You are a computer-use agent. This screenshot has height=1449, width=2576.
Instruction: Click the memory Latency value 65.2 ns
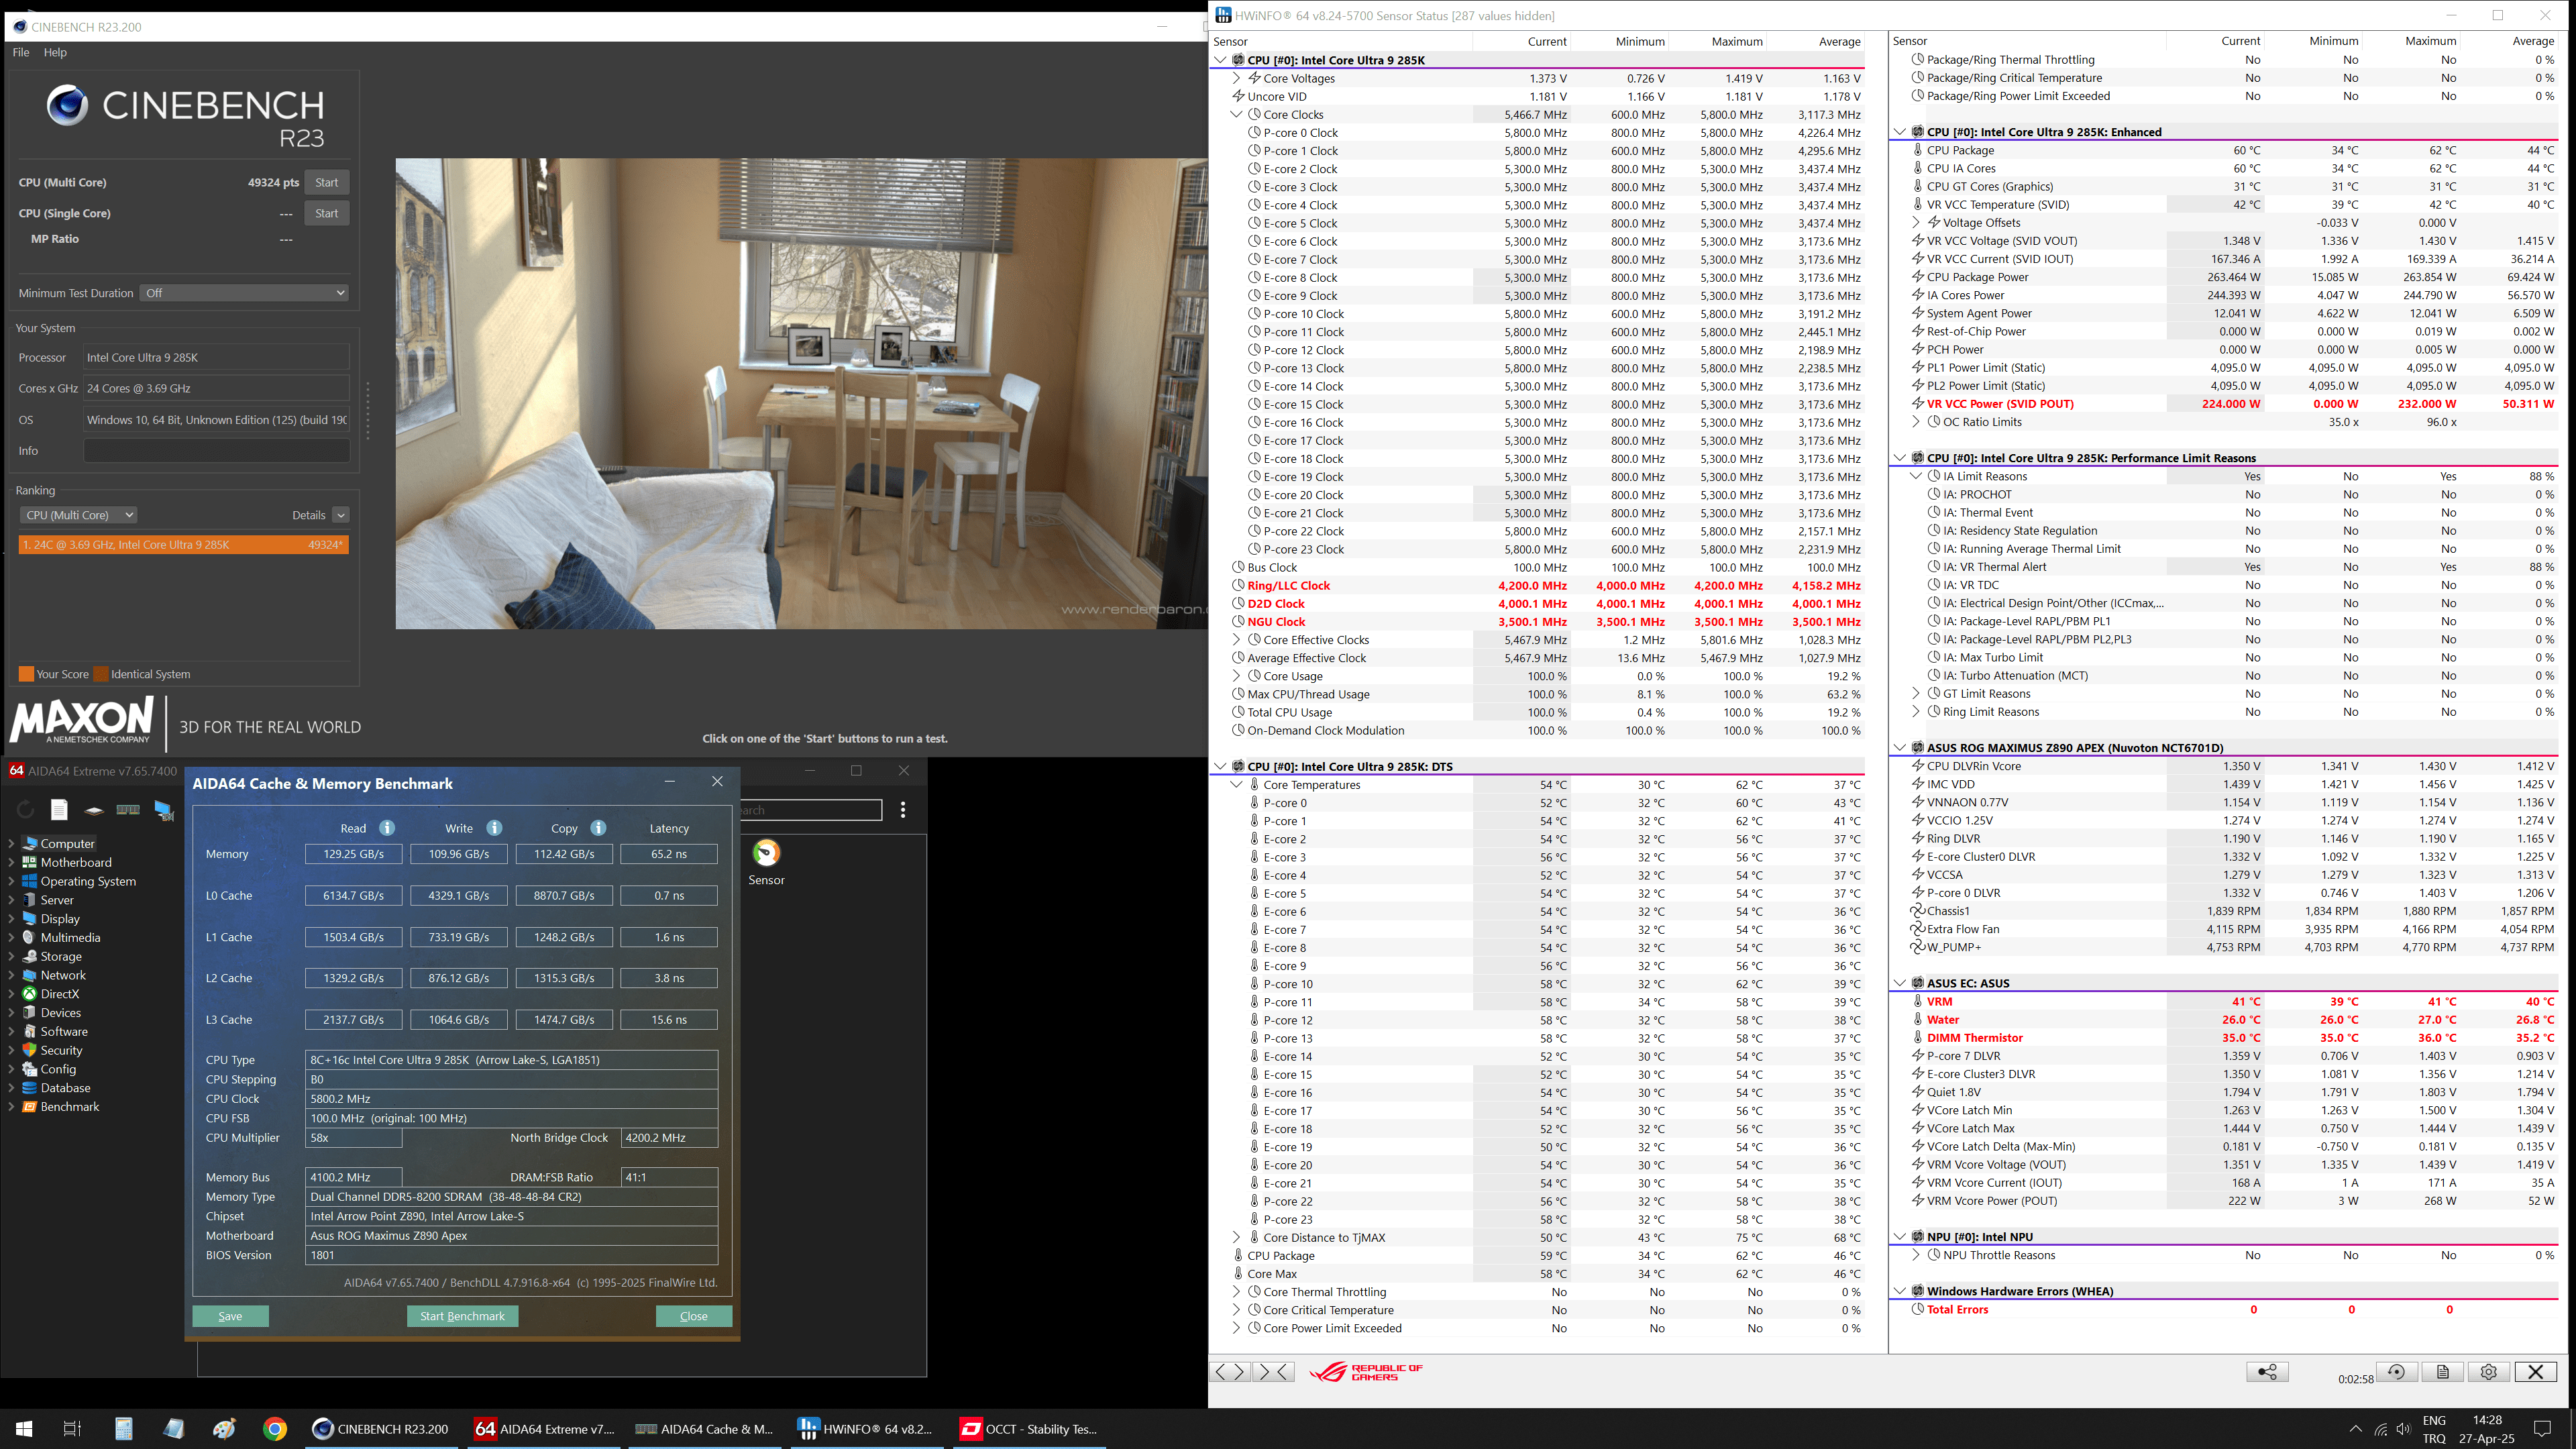coord(669,854)
